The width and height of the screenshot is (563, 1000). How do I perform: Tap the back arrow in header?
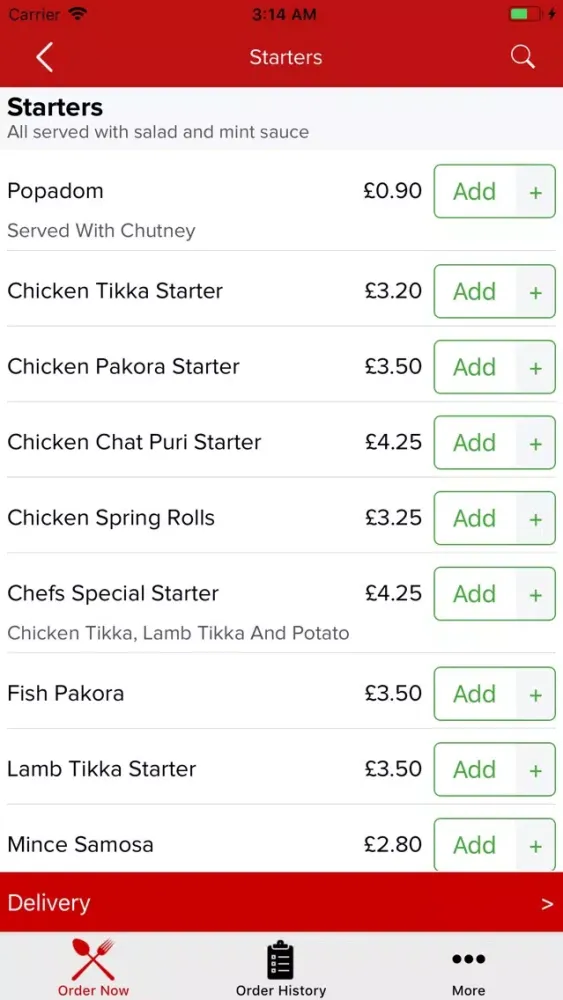[44, 57]
